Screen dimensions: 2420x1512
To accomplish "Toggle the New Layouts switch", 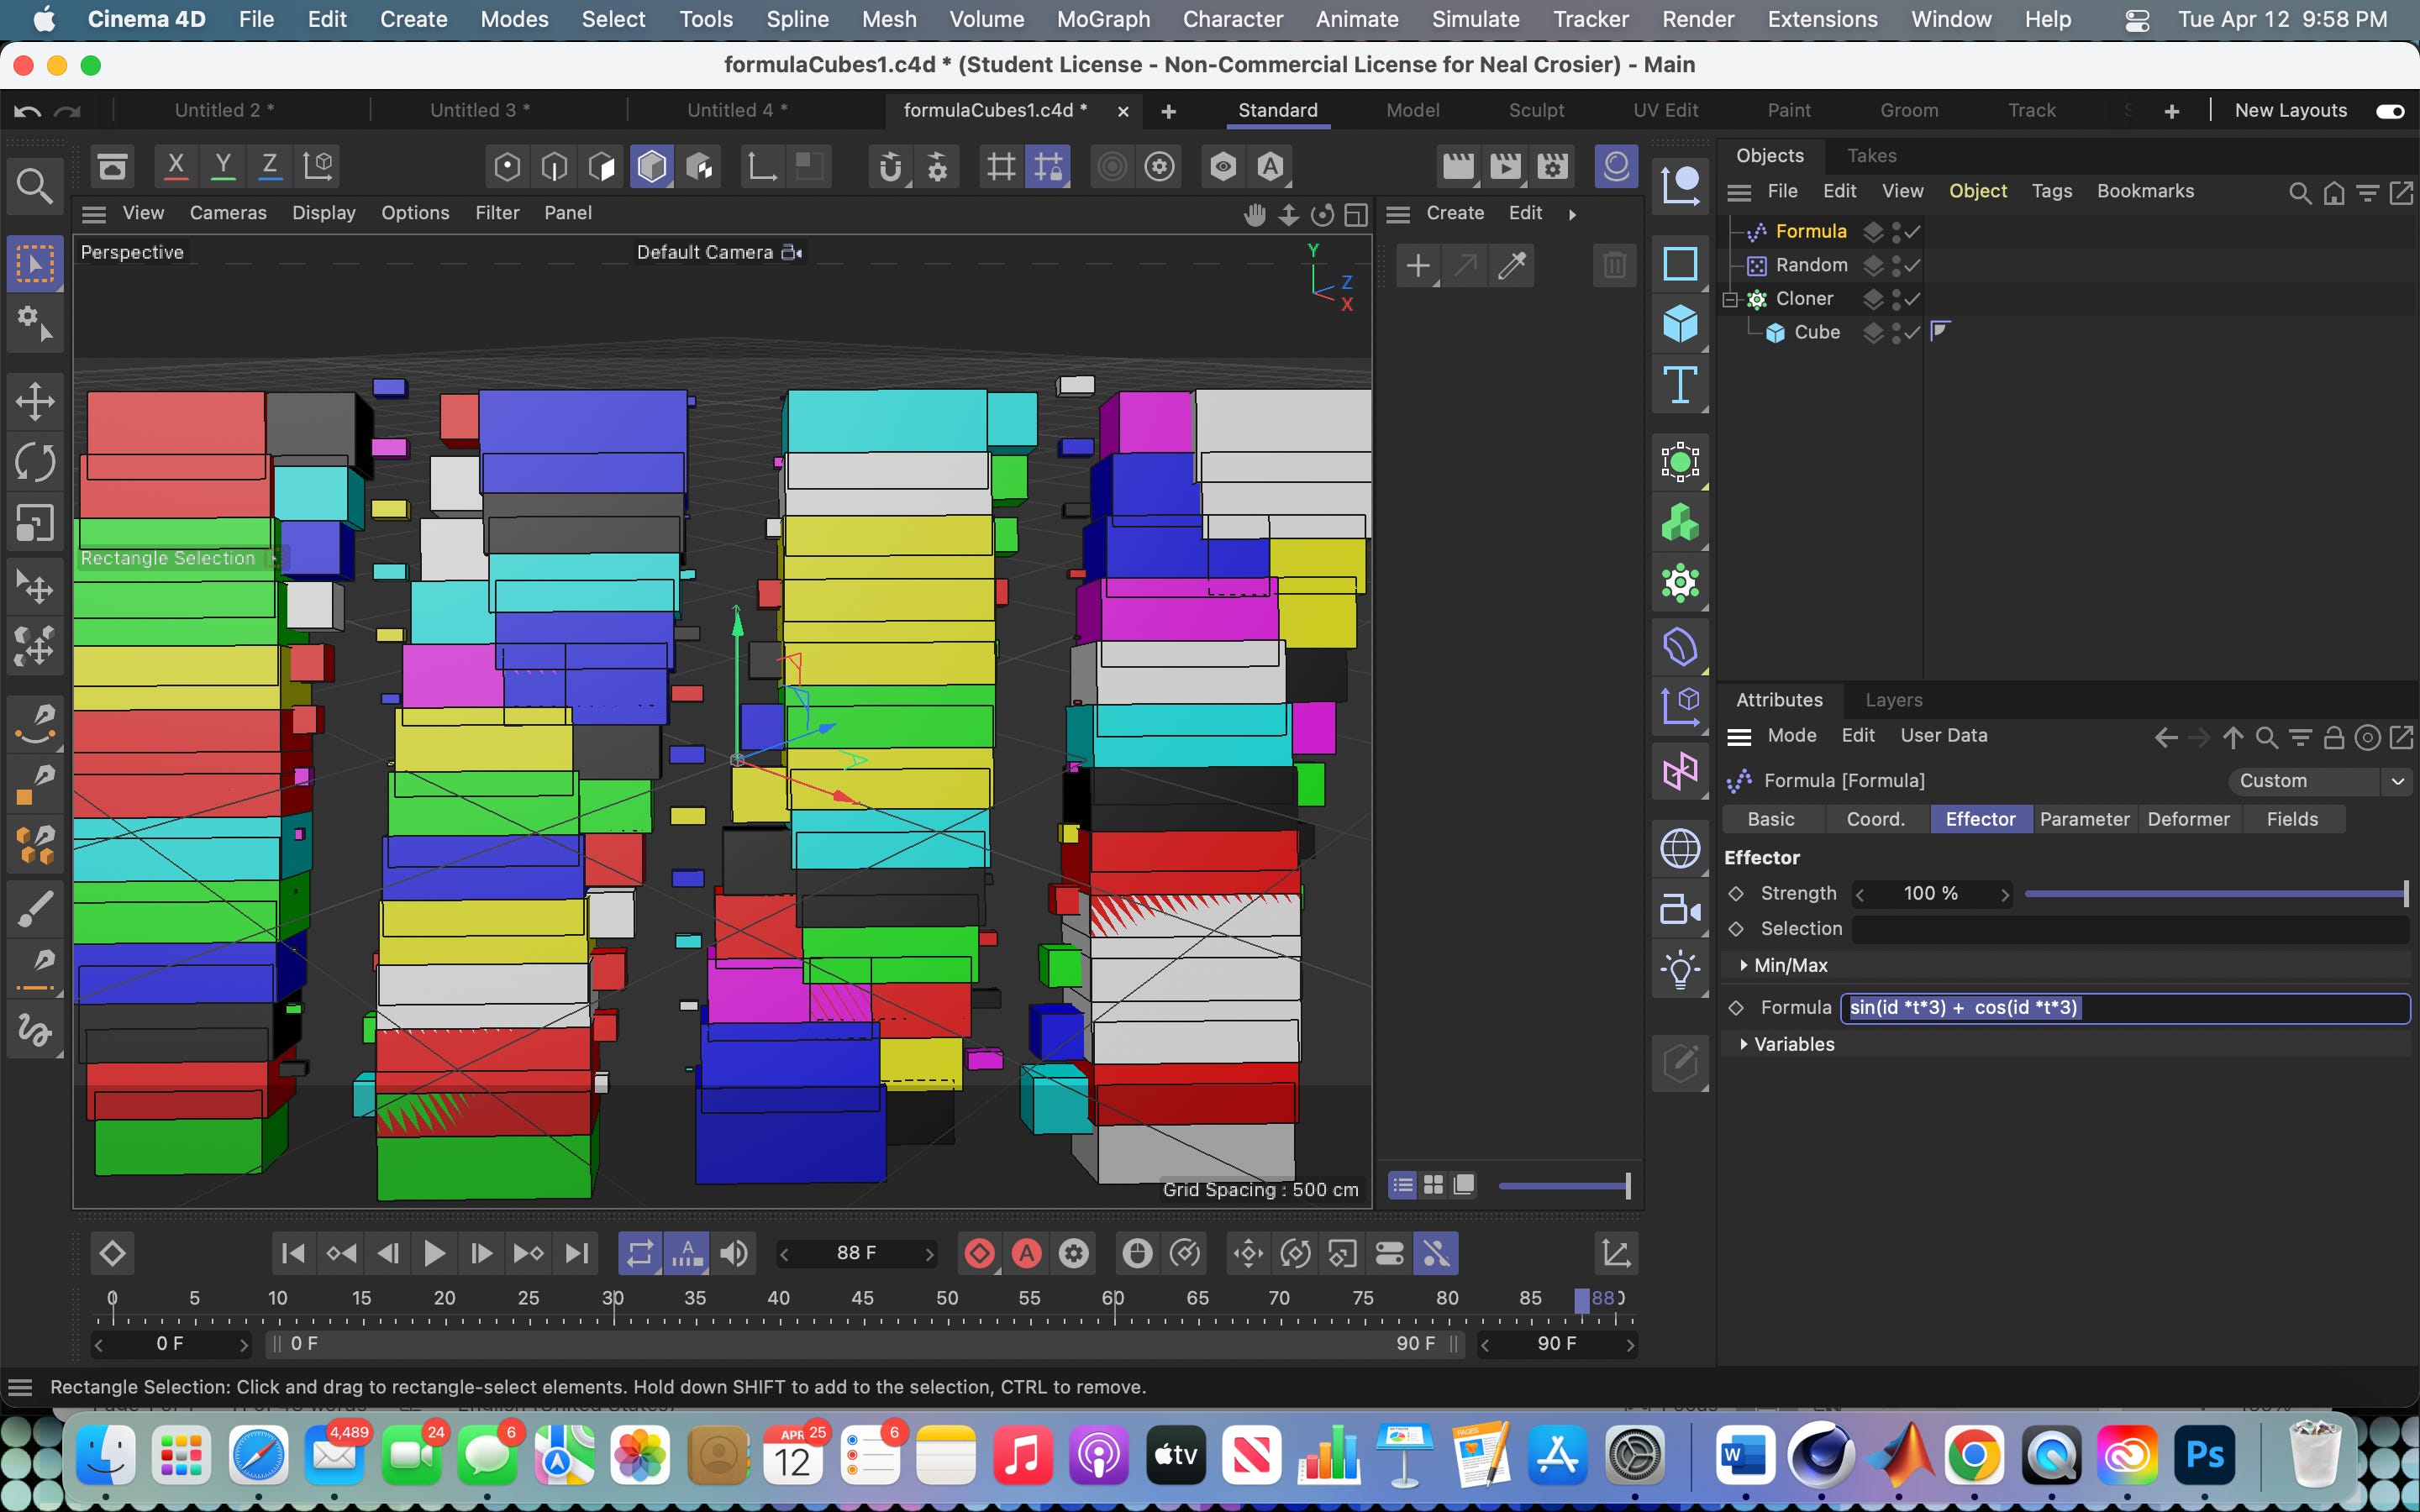I will click(2389, 111).
